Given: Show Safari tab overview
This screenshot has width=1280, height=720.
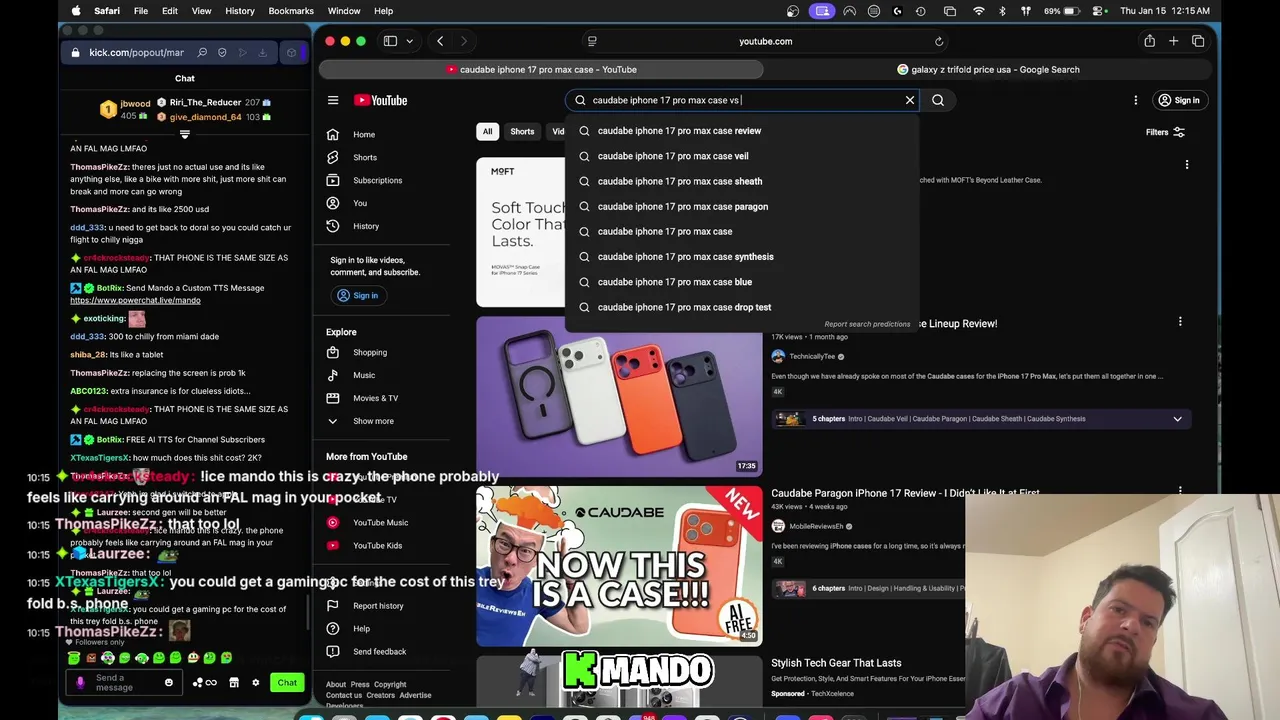Looking at the screenshot, I should click(x=1198, y=41).
